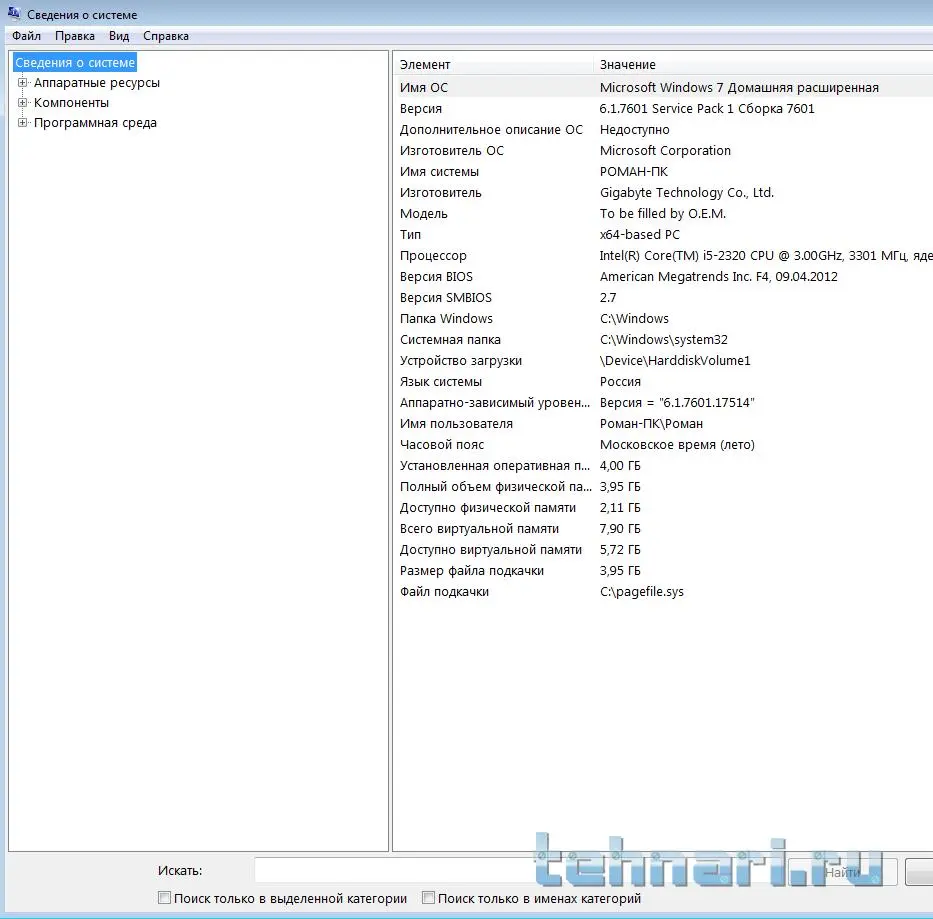Open the Файл menu
Screen dimensions: 933x919
[x=26, y=36]
